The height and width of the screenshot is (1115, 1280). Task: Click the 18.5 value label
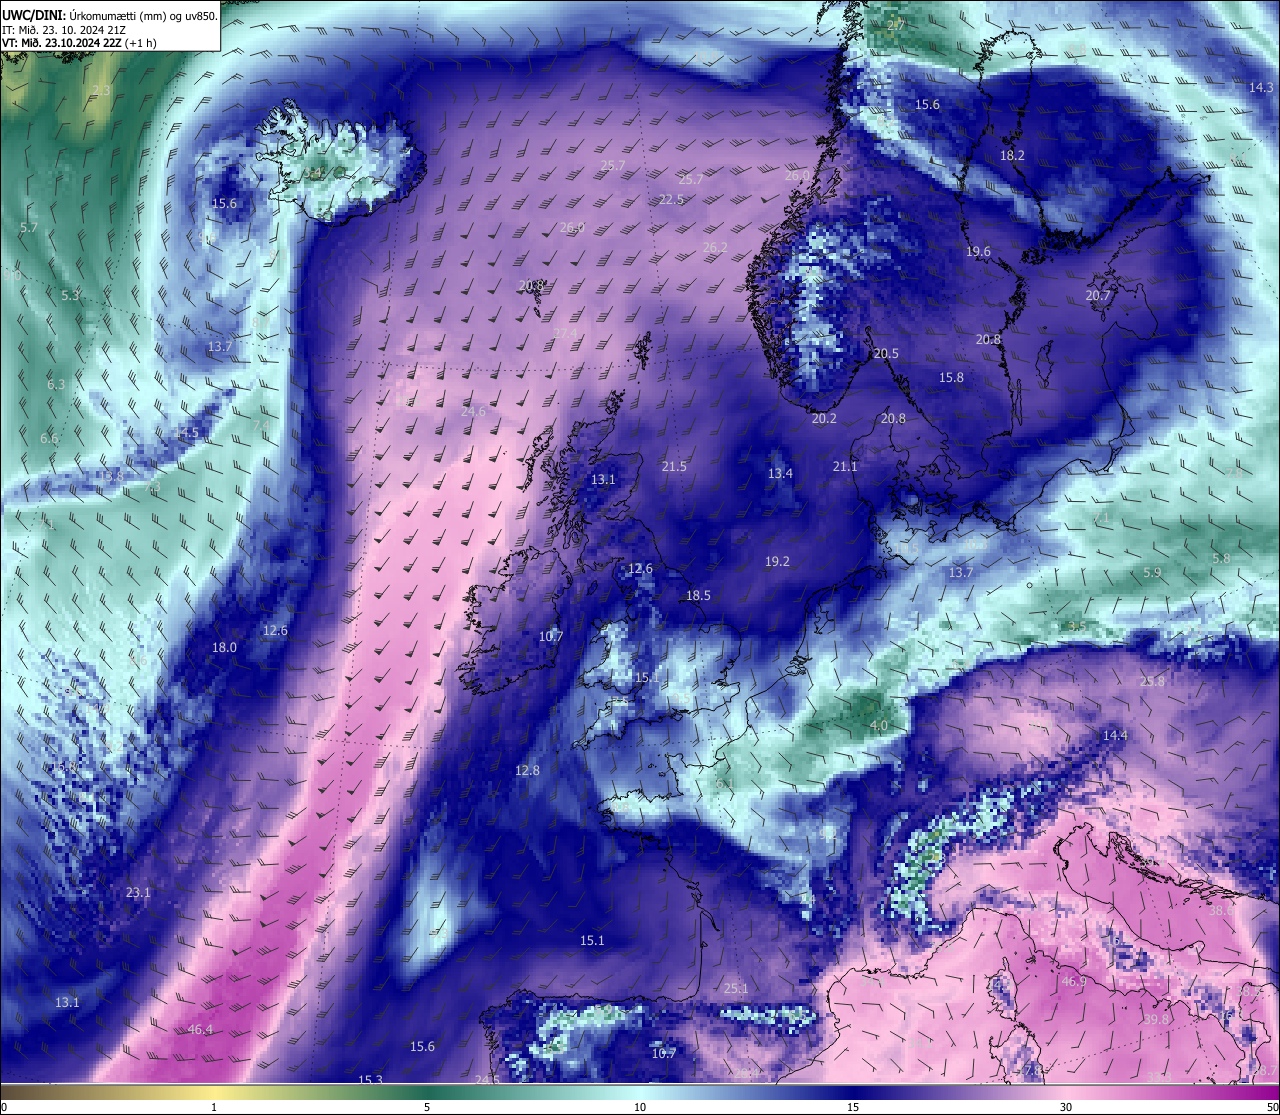click(698, 596)
